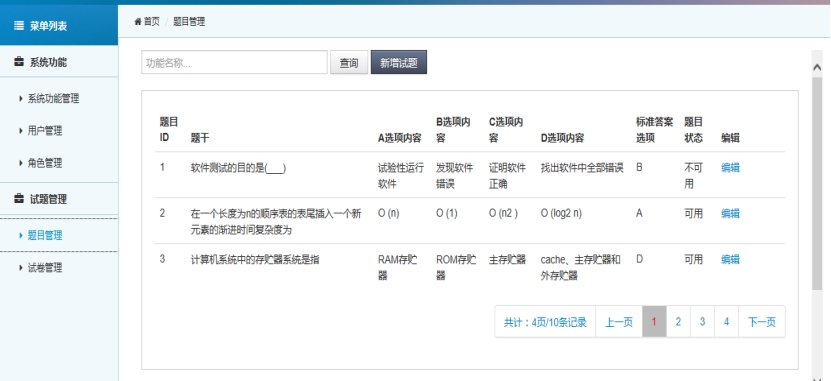Collapse the 试题管理 menu section
The image size is (831, 381).
point(59,199)
